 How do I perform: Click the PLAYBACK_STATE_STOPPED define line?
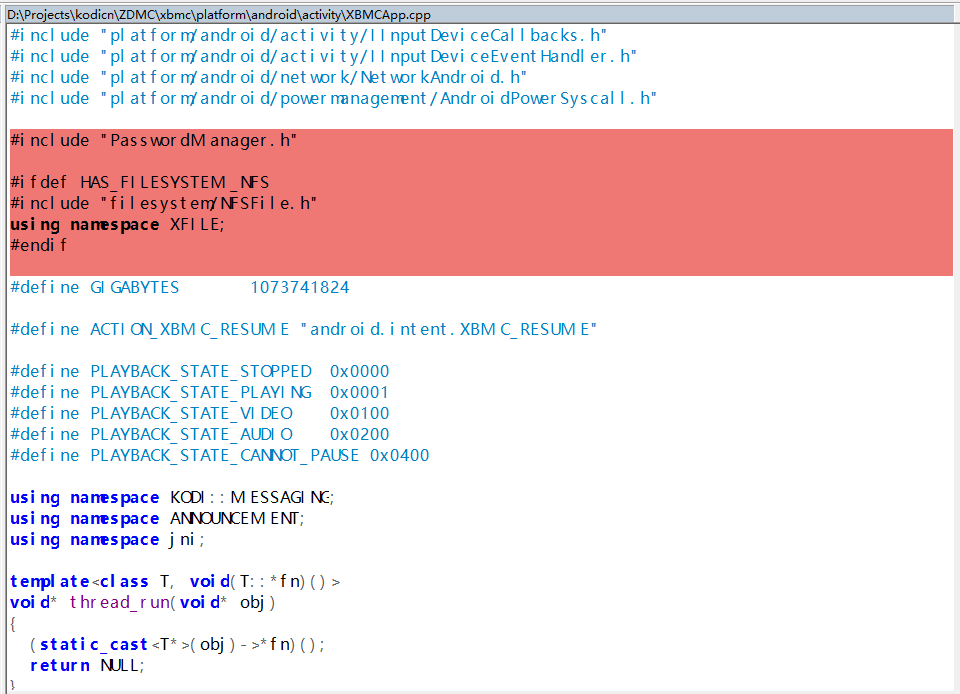point(199,371)
